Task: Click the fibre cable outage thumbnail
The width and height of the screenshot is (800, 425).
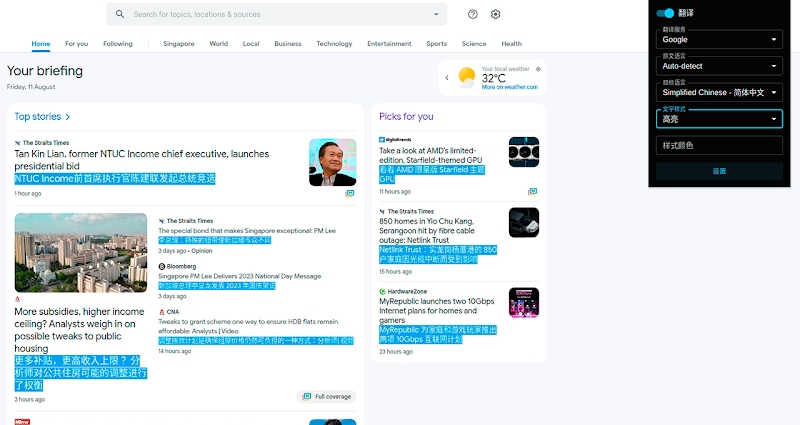Action: click(x=524, y=222)
